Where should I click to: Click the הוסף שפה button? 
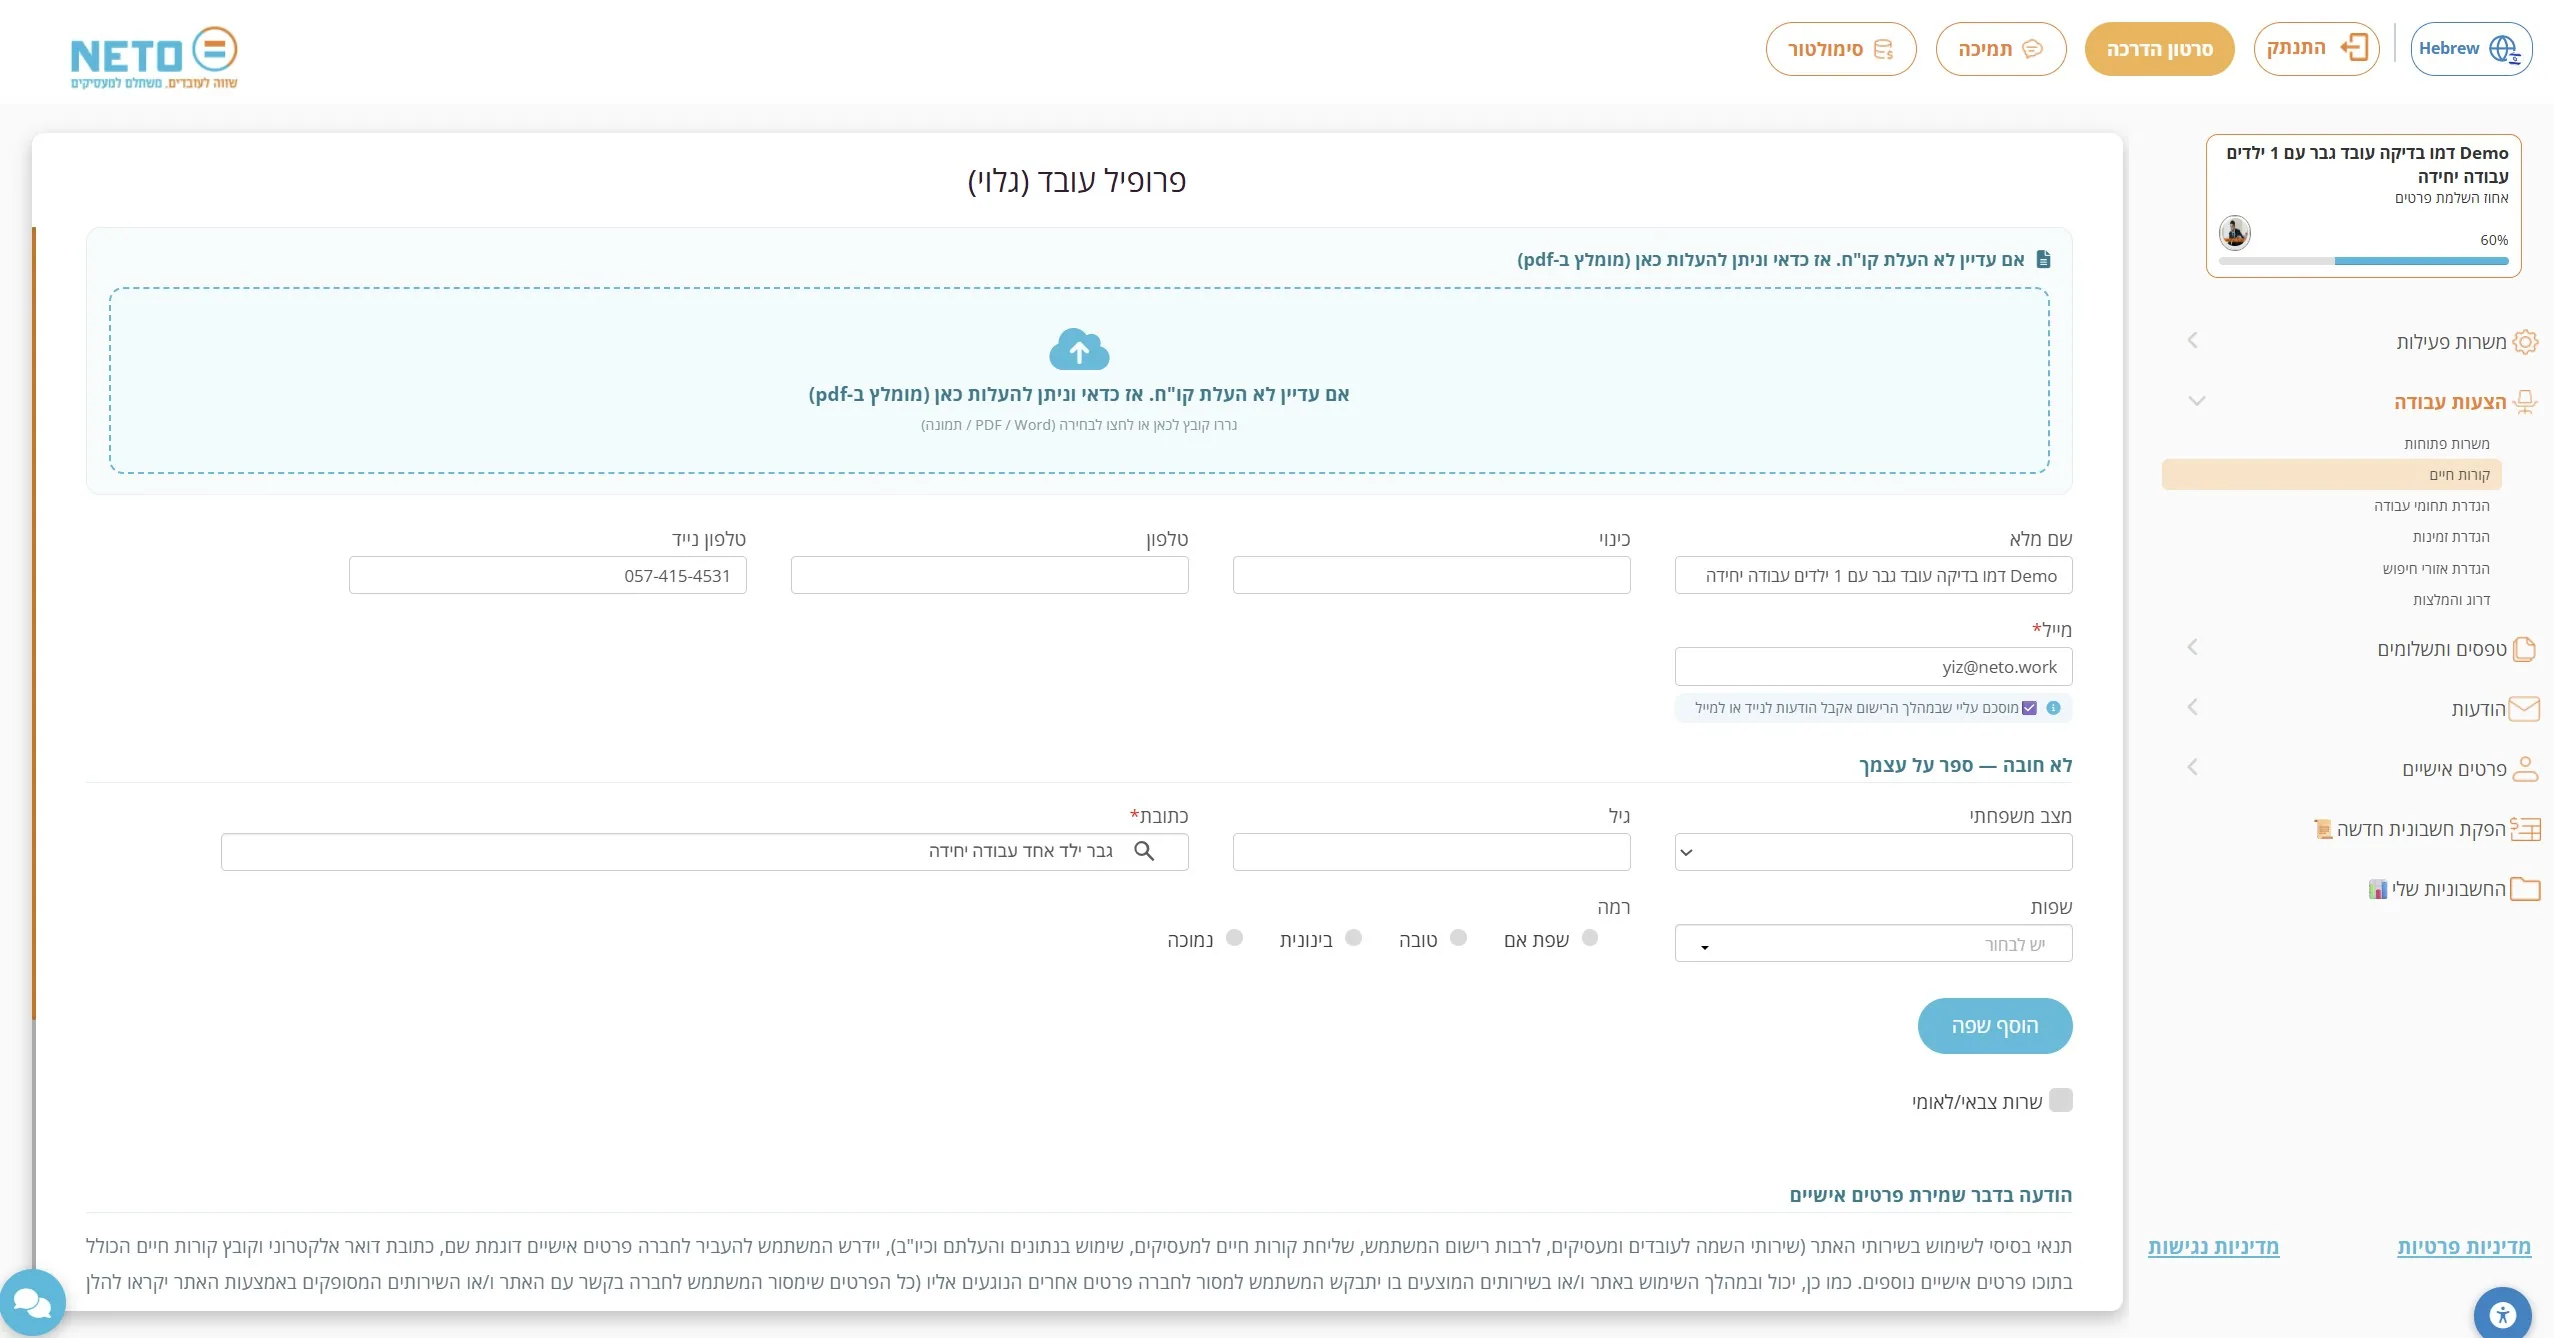pyautogui.click(x=1995, y=1026)
